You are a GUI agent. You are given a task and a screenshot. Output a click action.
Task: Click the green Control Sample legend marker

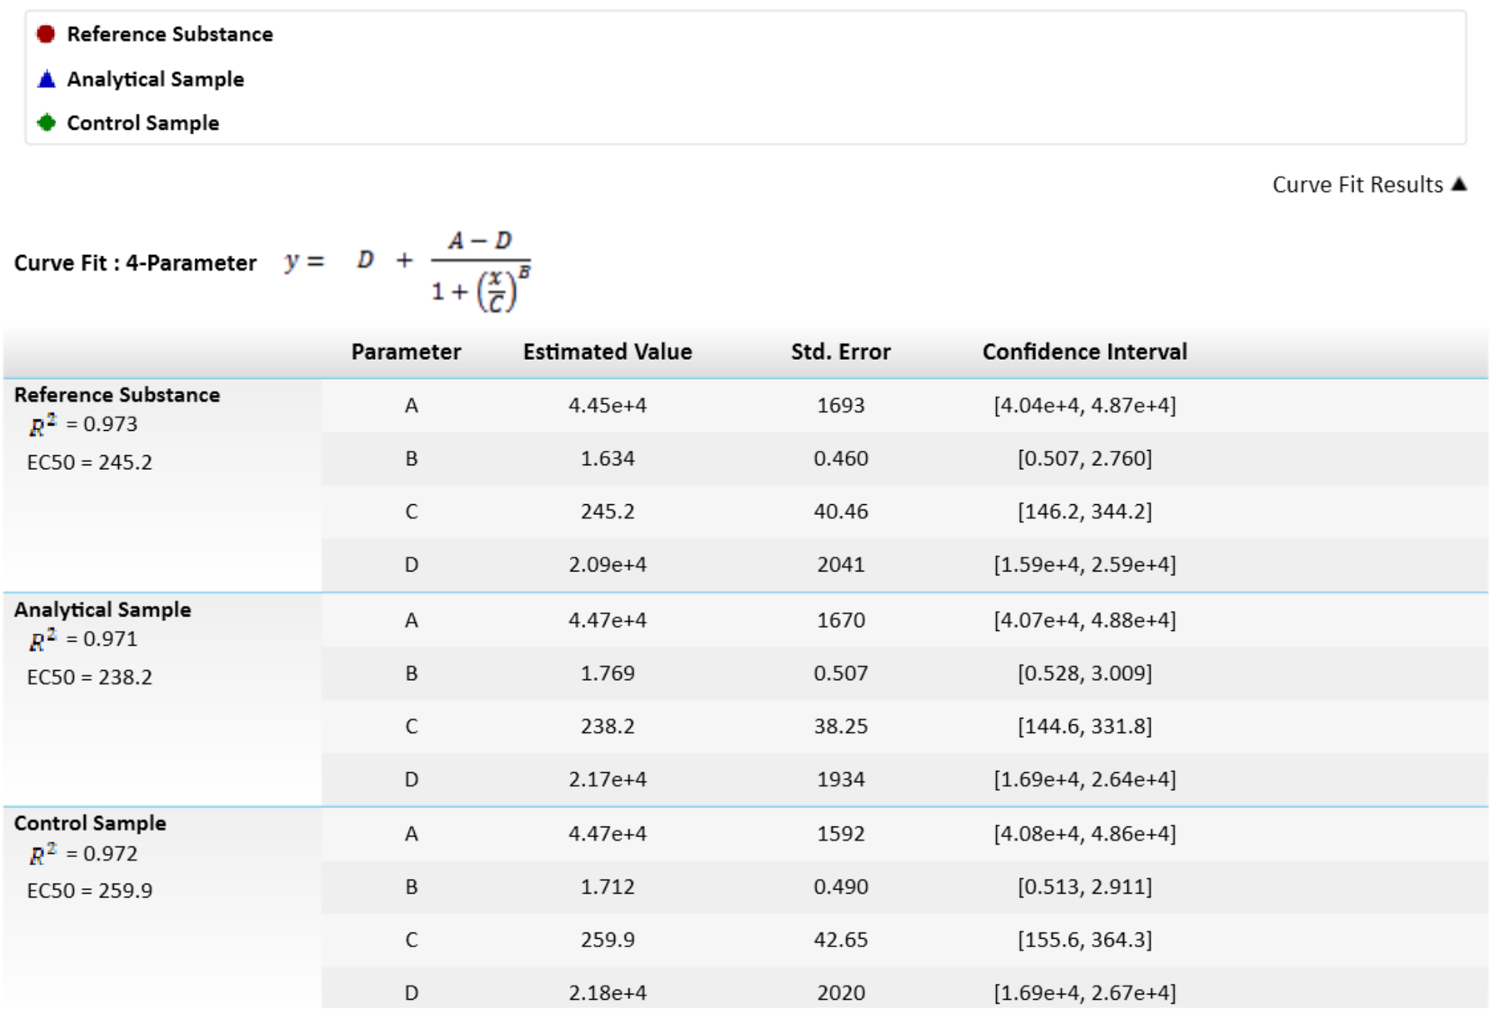[46, 123]
